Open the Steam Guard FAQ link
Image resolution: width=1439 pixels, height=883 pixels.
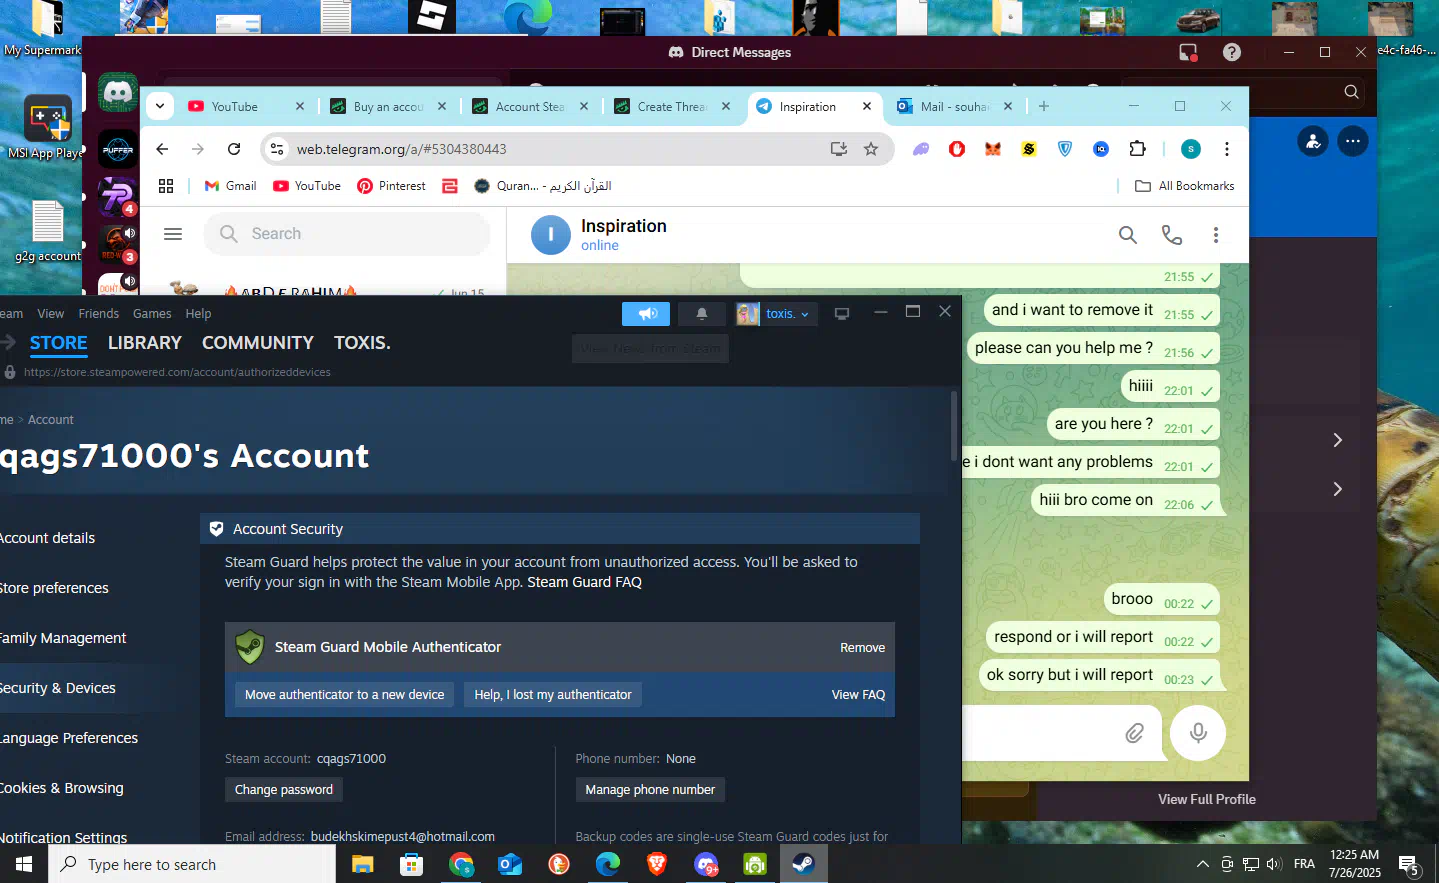[x=585, y=582]
